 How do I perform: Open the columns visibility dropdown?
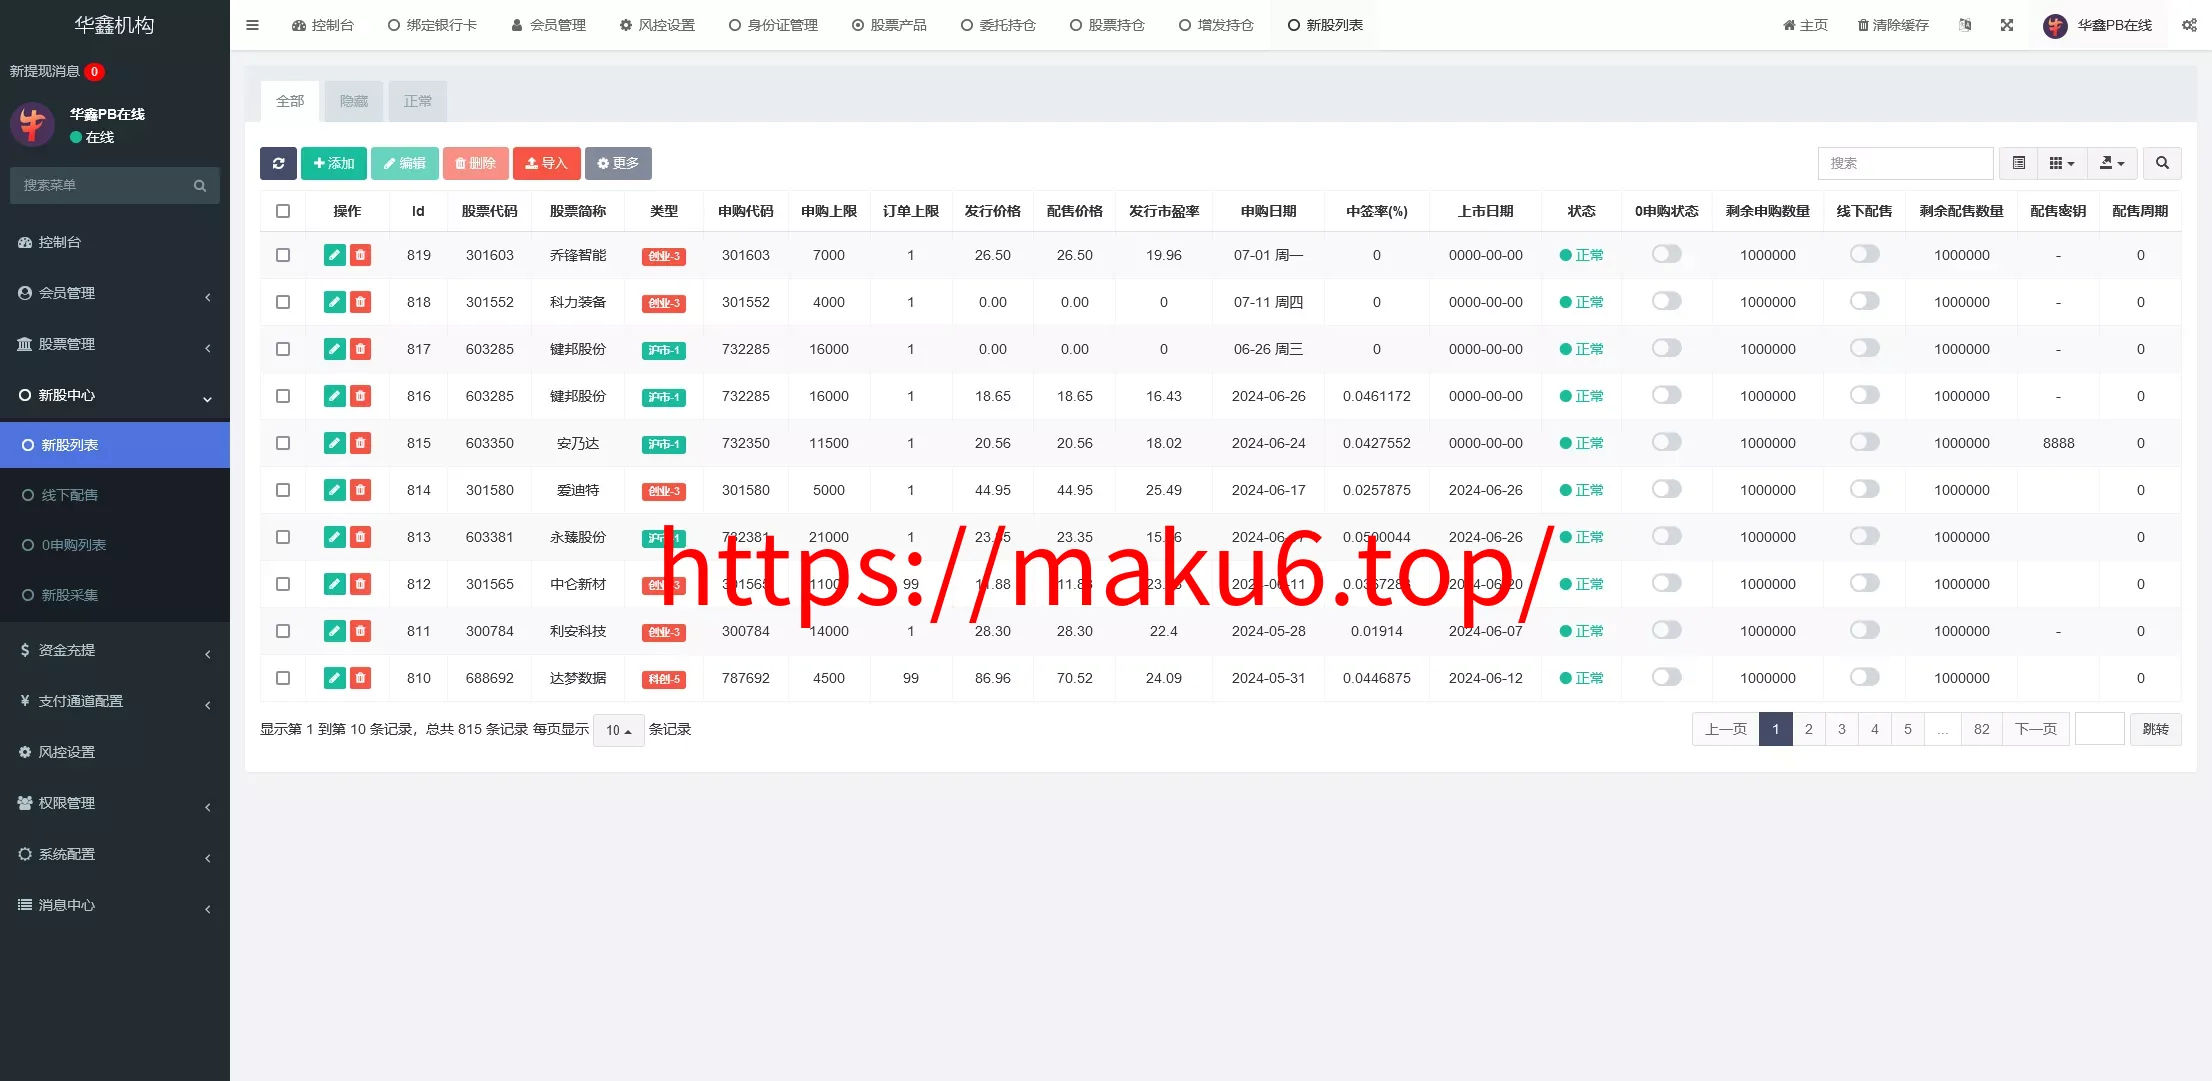click(x=2062, y=163)
